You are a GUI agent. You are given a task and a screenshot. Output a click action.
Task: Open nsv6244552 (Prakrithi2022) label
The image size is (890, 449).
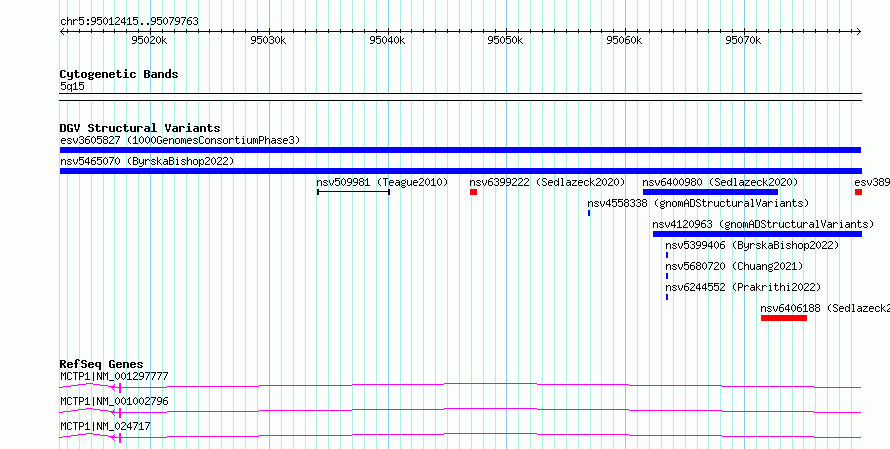click(743, 287)
